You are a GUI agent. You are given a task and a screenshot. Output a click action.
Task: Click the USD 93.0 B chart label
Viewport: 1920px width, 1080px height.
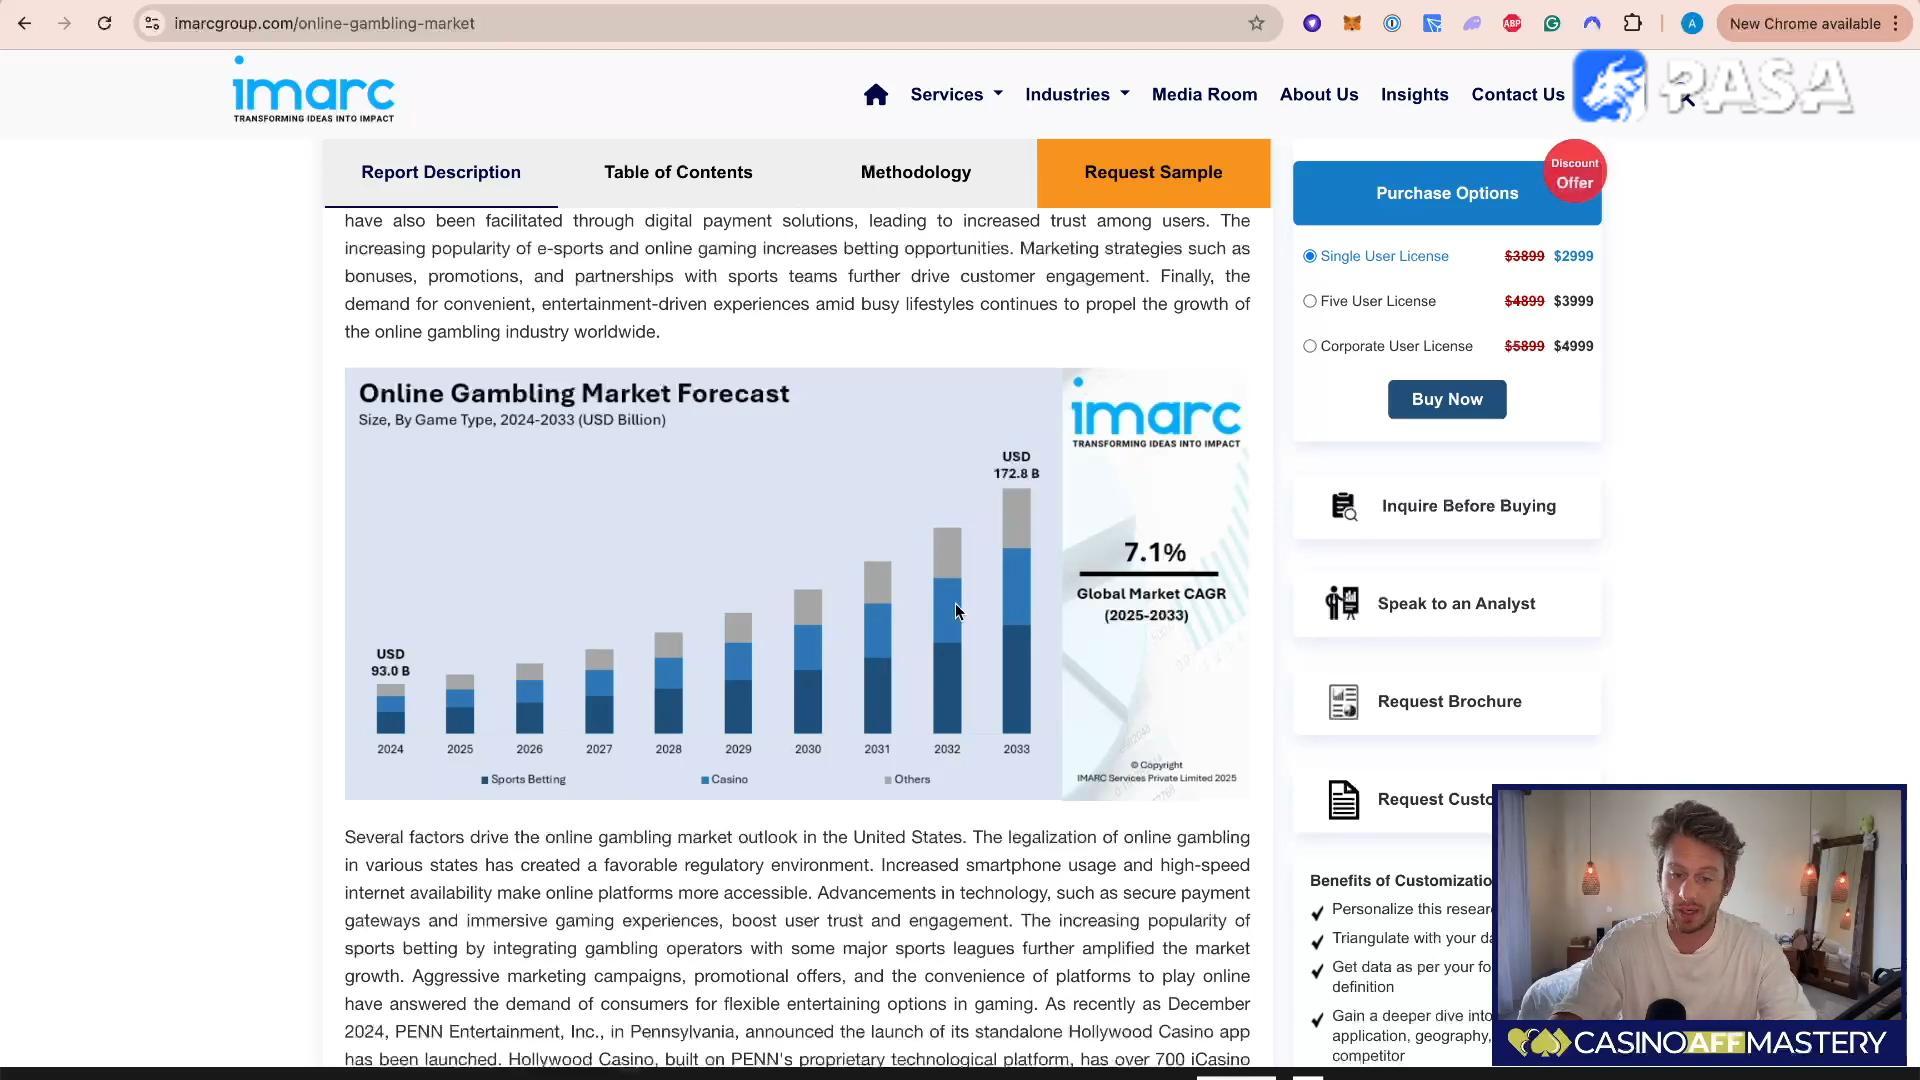[391, 662]
